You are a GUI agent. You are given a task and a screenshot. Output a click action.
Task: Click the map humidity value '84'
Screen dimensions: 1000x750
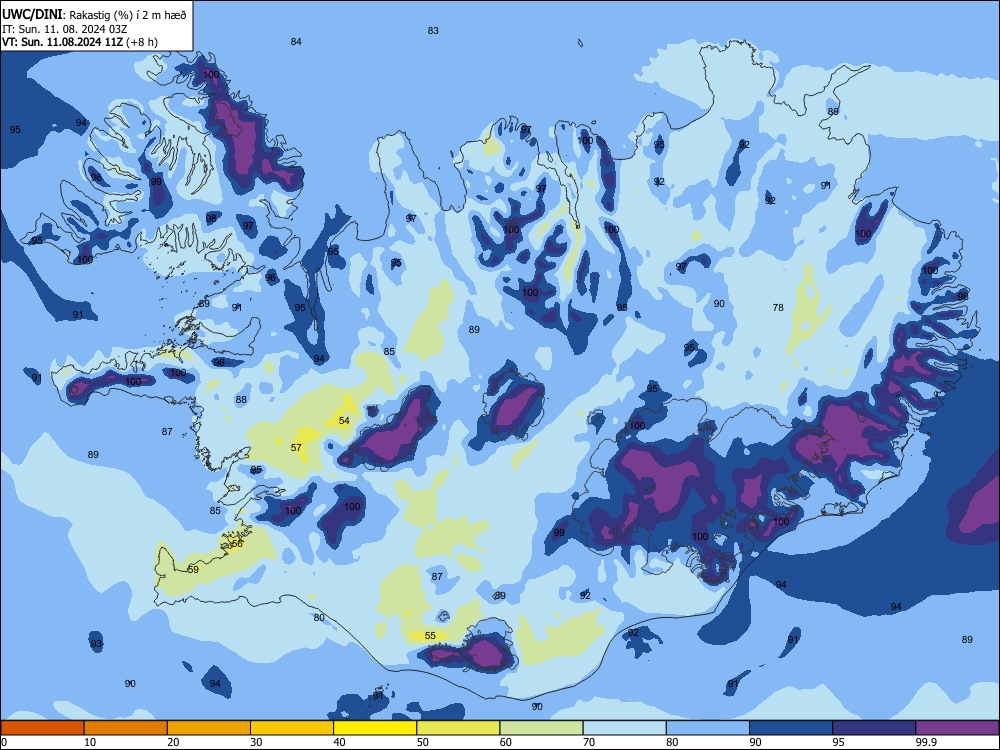[296, 41]
